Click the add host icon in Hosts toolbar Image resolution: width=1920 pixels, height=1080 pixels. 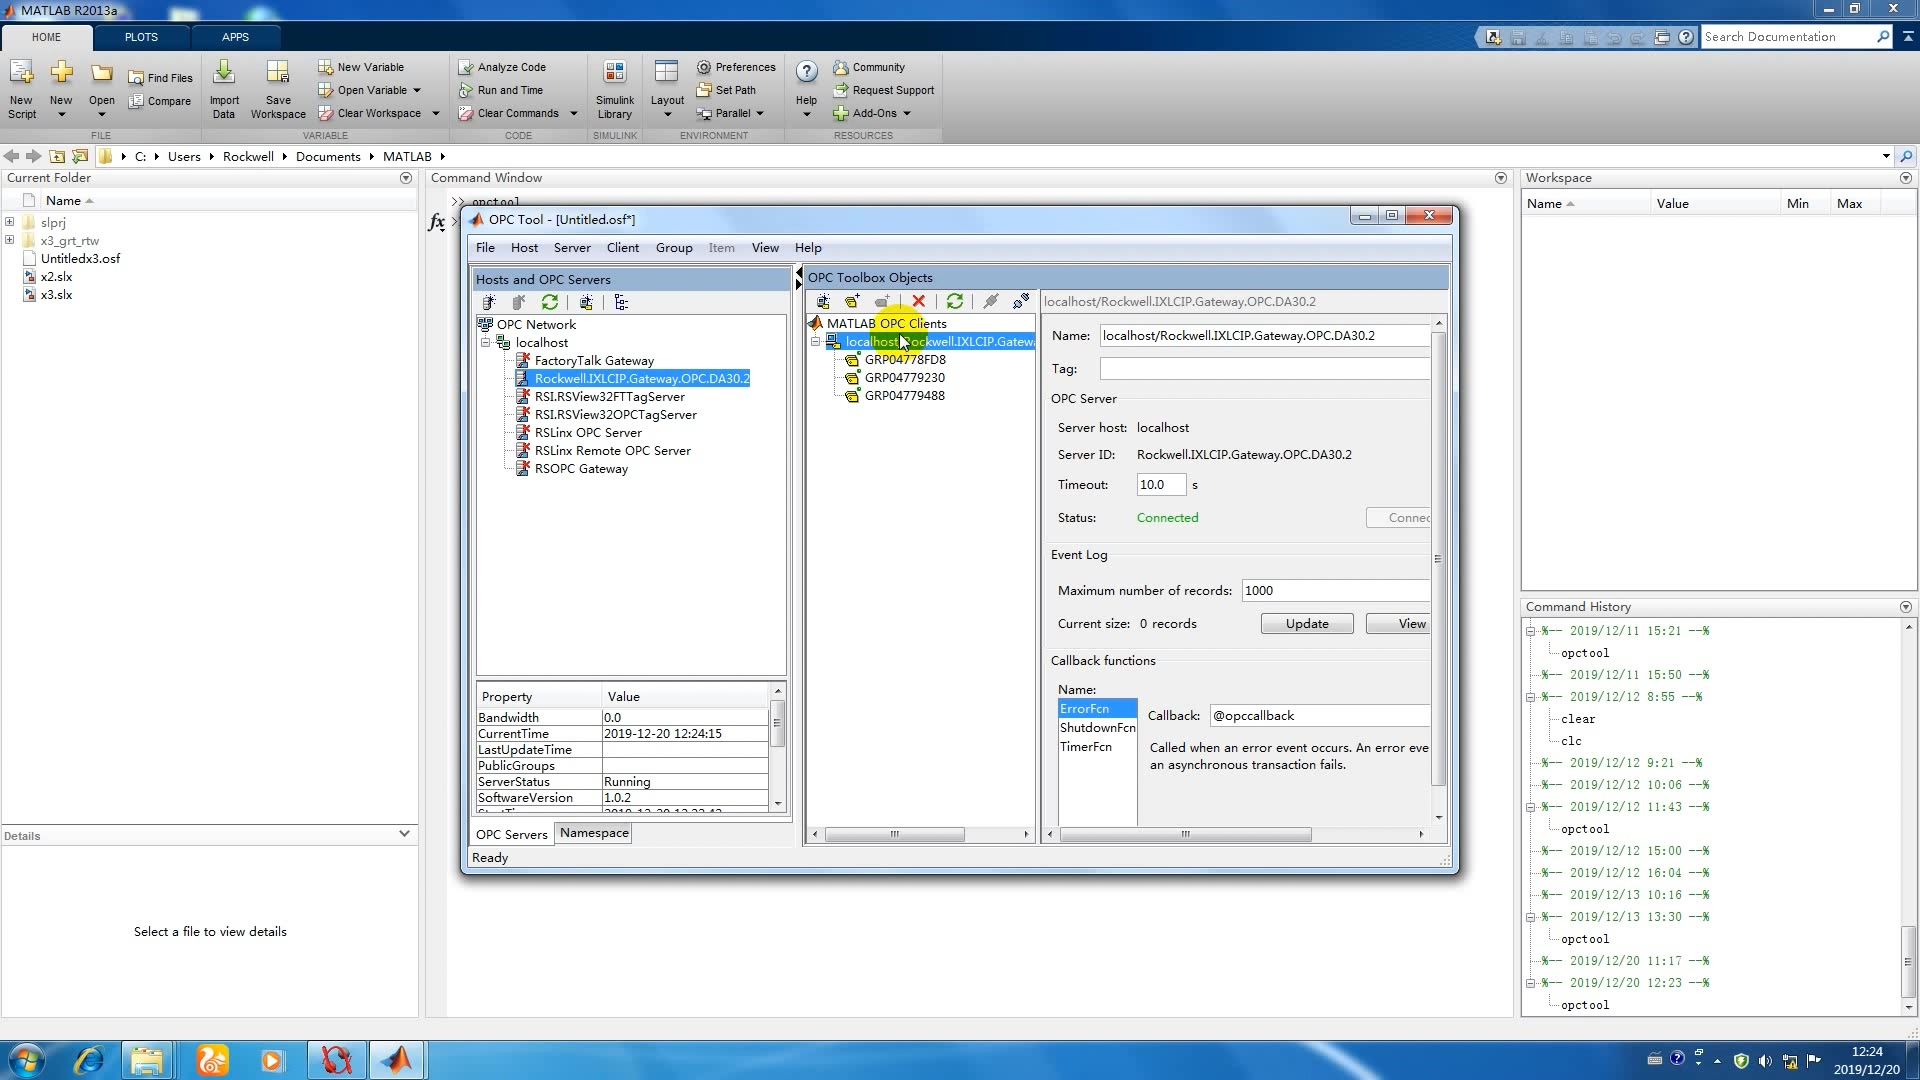pyautogui.click(x=489, y=303)
